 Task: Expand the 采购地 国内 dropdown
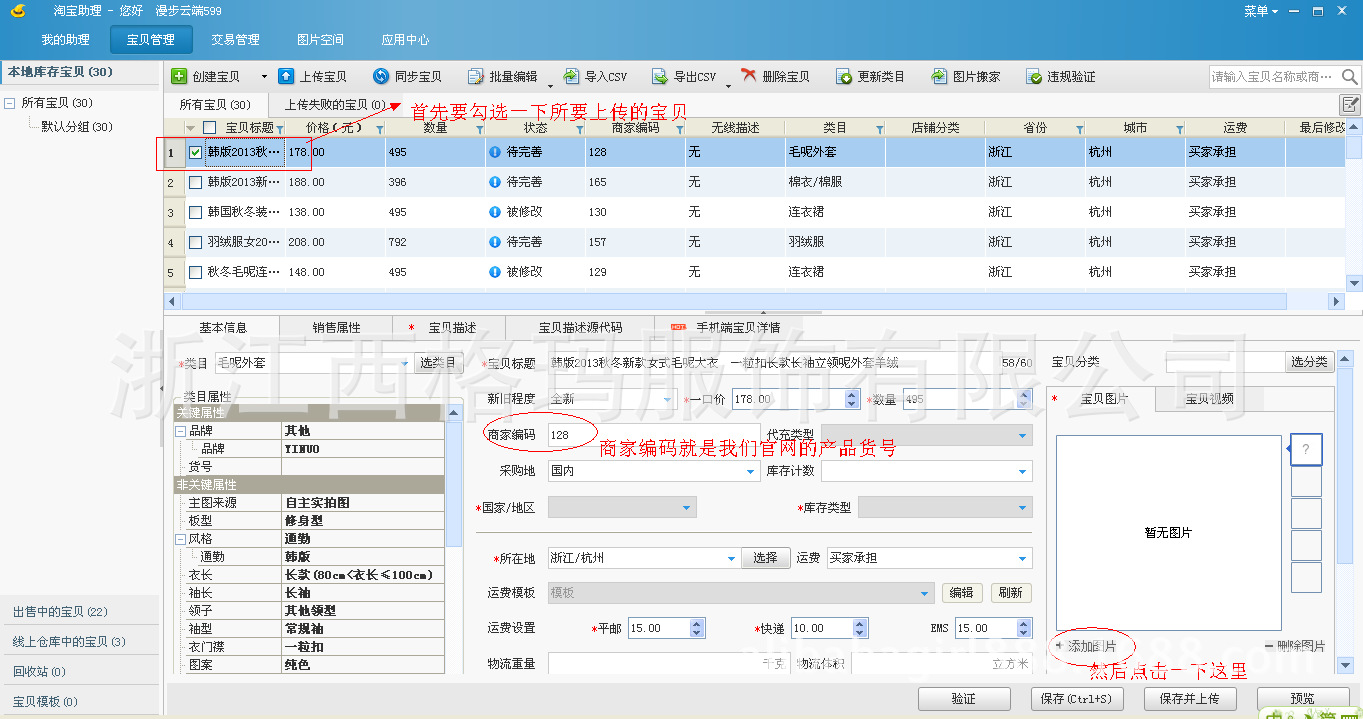click(x=752, y=471)
